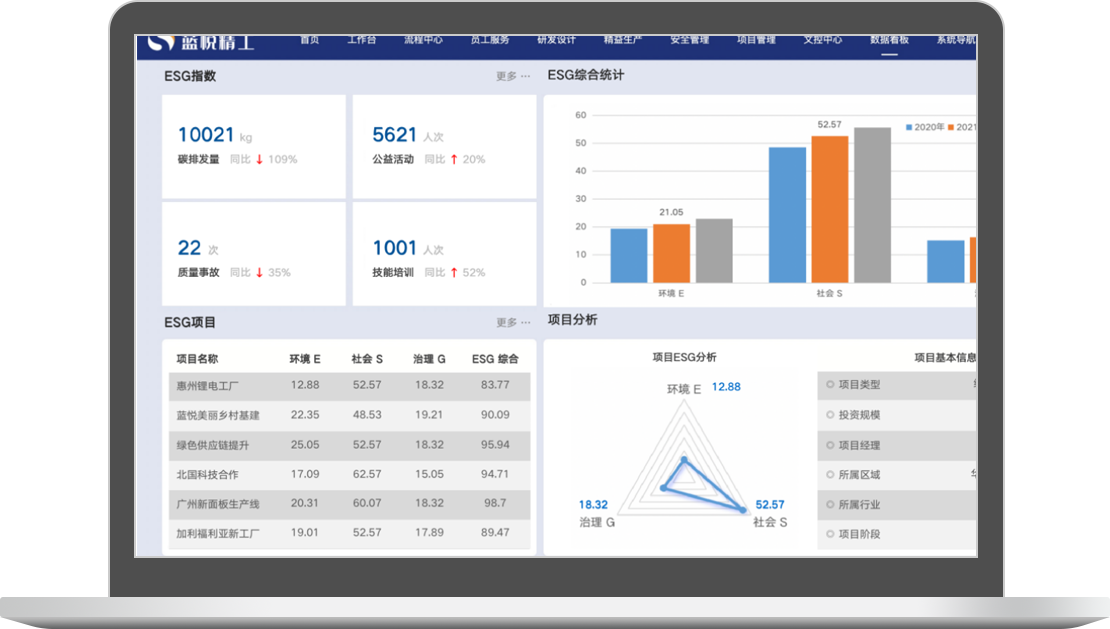Click the orange 2021 legend color swatch
Viewport: 1110px width, 629px height.
[x=952, y=127]
